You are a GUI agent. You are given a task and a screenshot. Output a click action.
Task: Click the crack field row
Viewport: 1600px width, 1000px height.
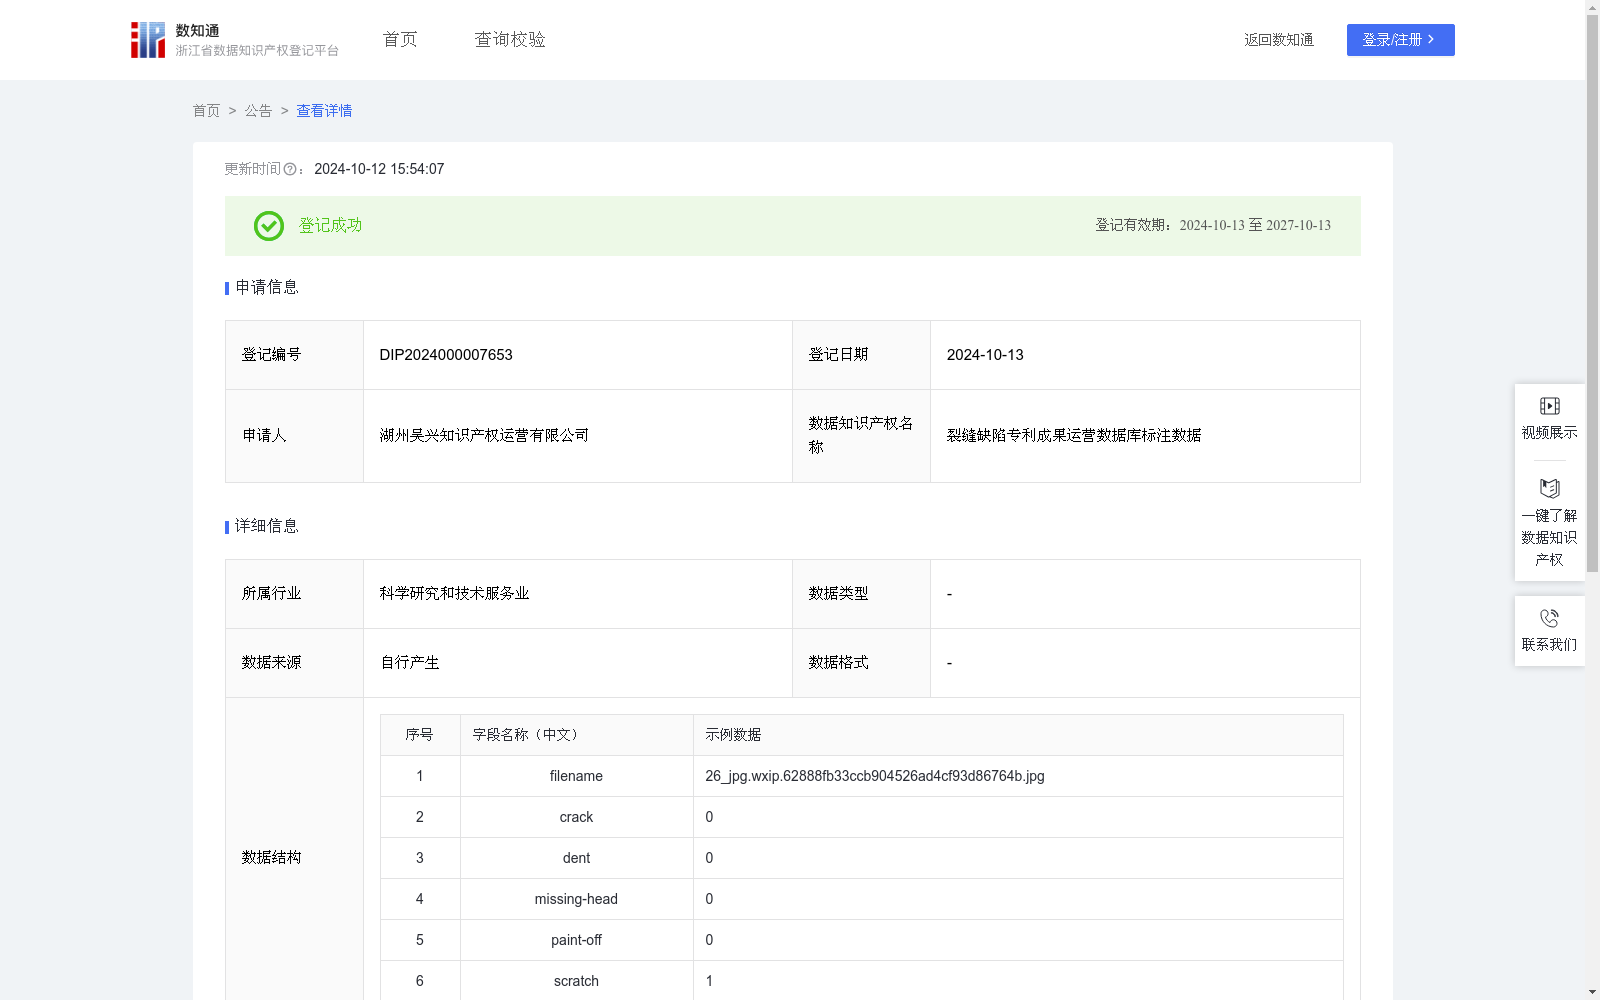click(x=862, y=817)
